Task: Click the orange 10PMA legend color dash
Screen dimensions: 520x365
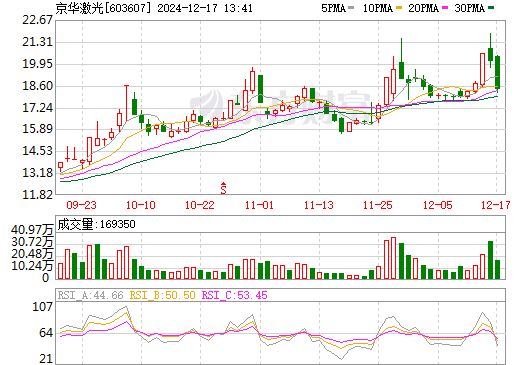Action: click(400, 8)
